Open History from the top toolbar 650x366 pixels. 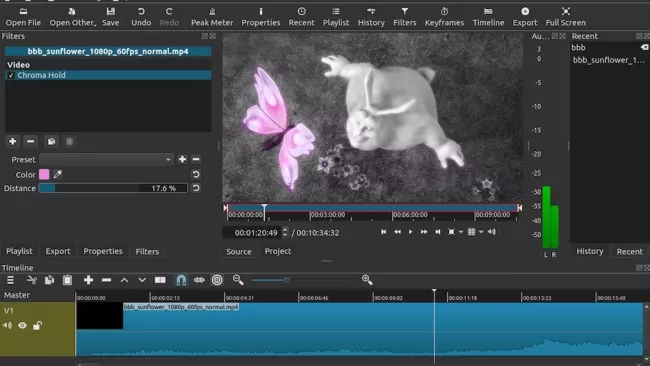point(371,17)
